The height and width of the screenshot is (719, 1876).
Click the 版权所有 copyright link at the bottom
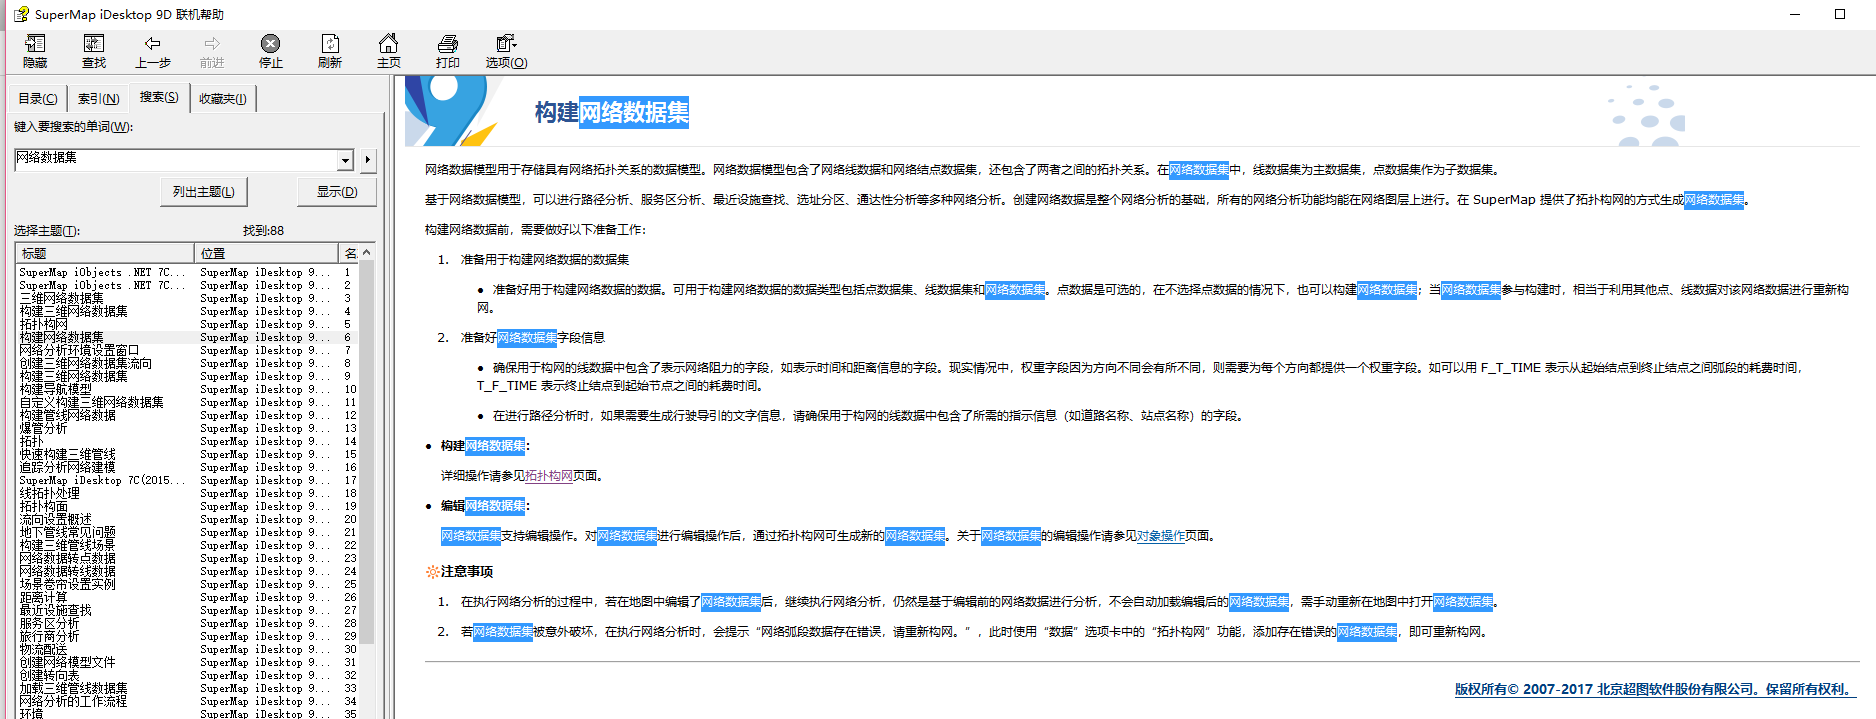1654,689
